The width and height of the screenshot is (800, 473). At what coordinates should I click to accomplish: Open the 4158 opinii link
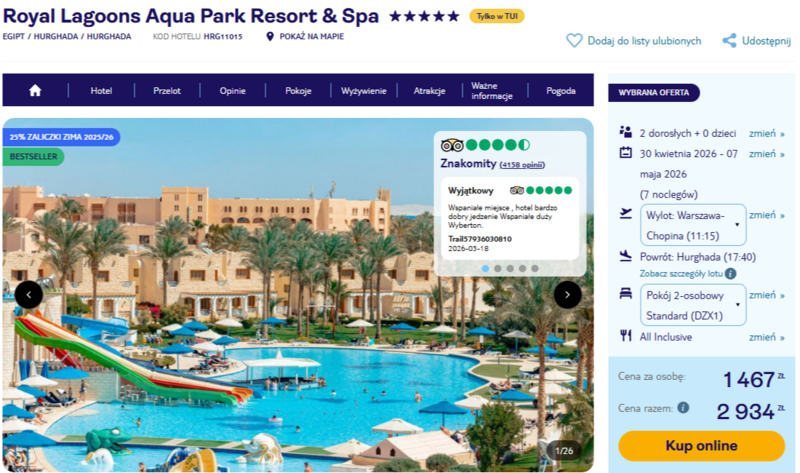tap(522, 165)
